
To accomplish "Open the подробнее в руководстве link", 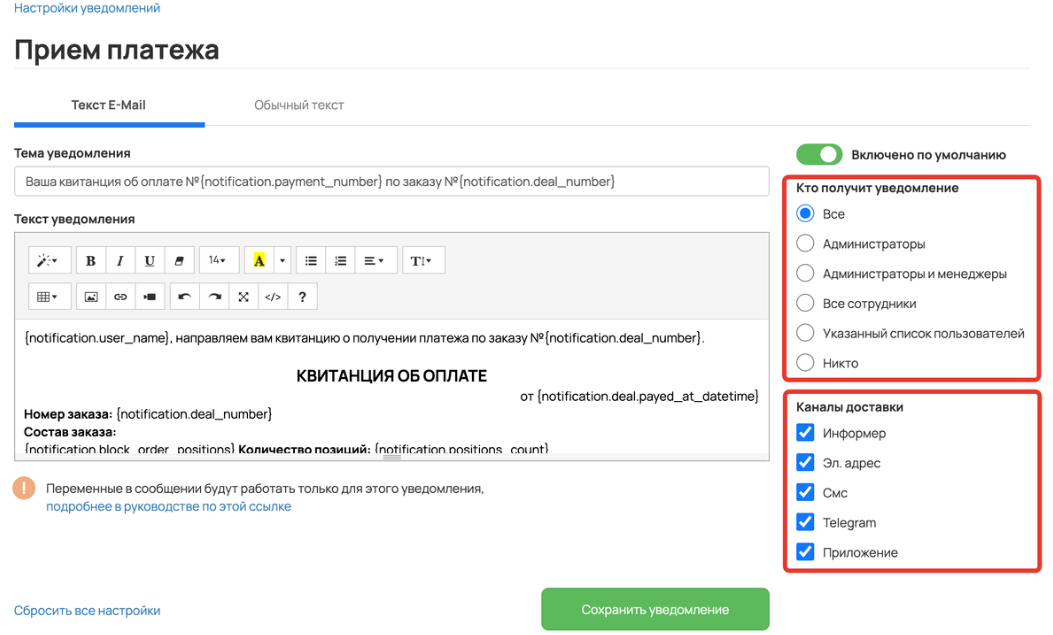I will [169, 507].
